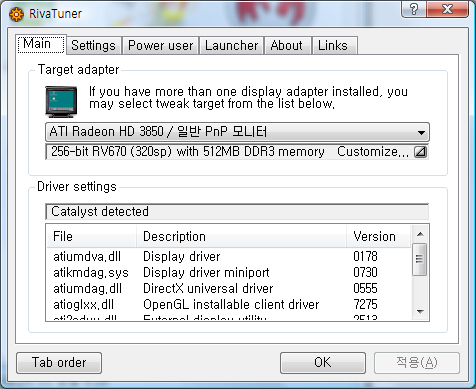The image size is (476, 389).
Task: Sort by the Version column header
Action: [x=379, y=236]
